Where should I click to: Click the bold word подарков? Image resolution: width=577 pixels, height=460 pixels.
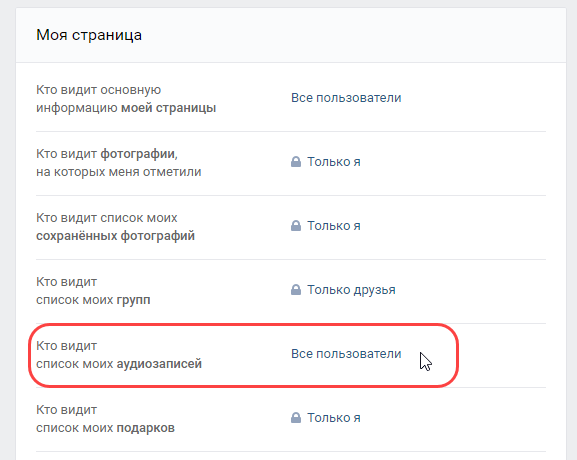click(145, 428)
